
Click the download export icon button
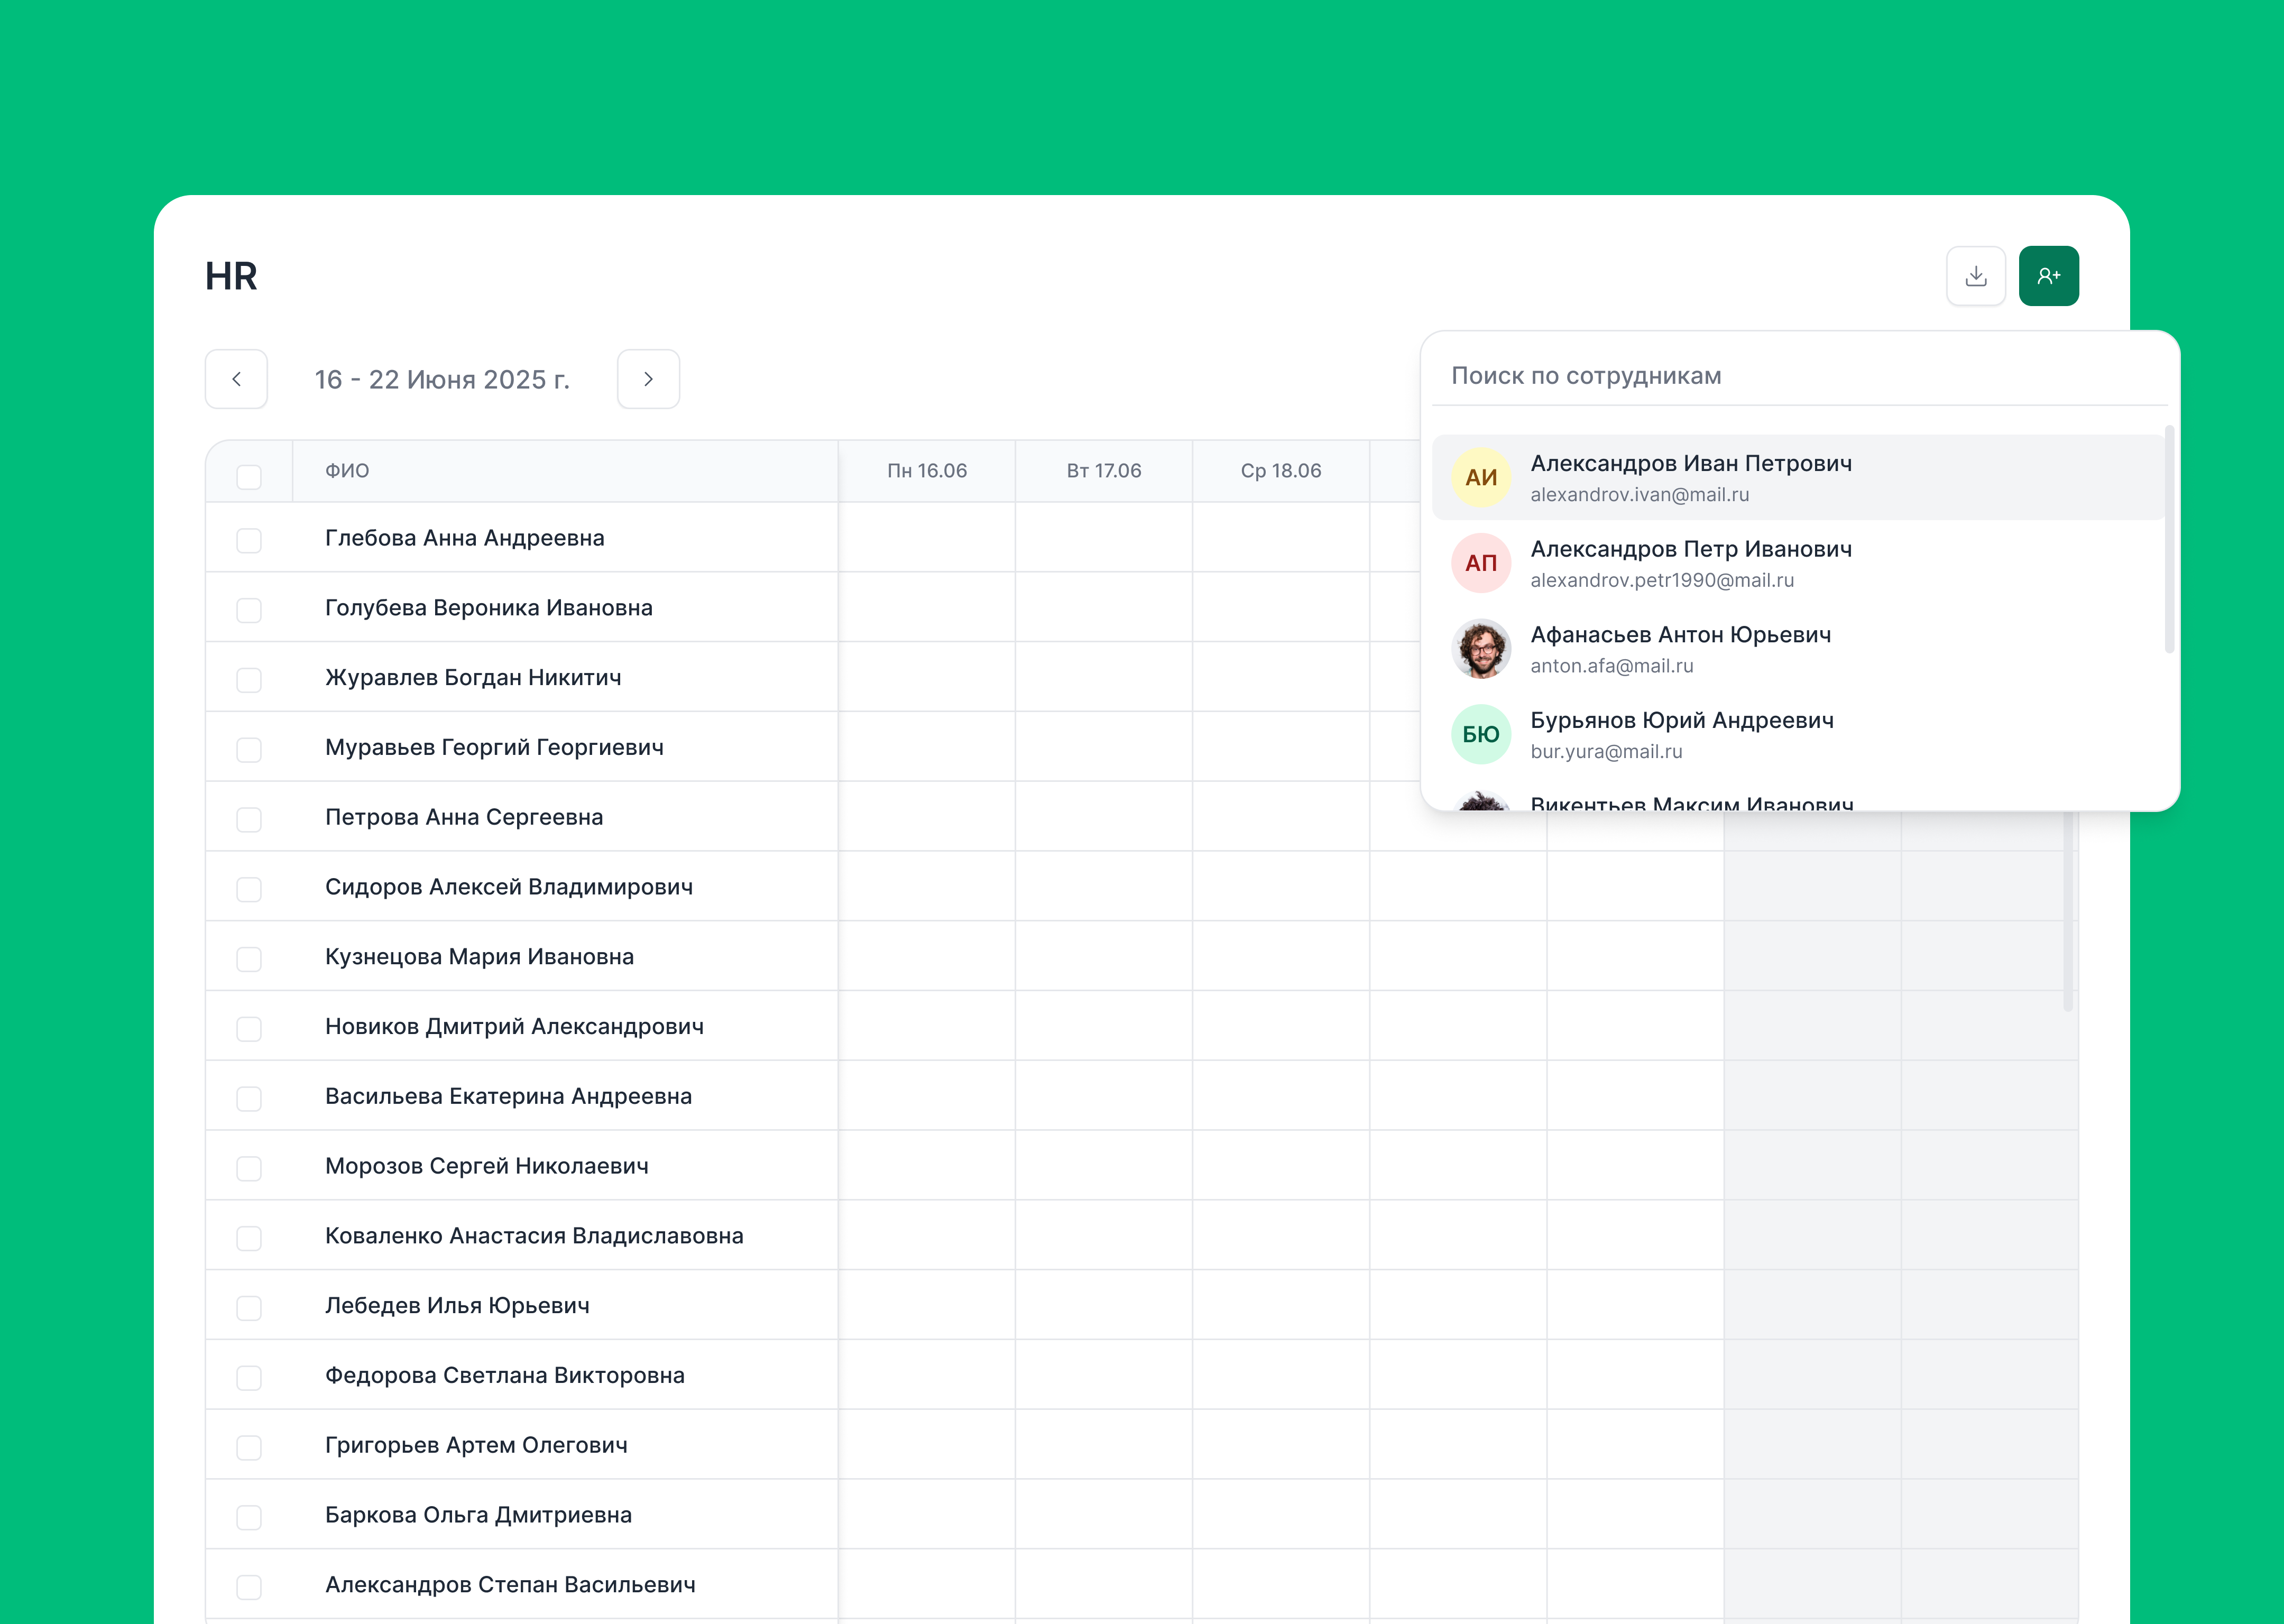[x=1975, y=276]
